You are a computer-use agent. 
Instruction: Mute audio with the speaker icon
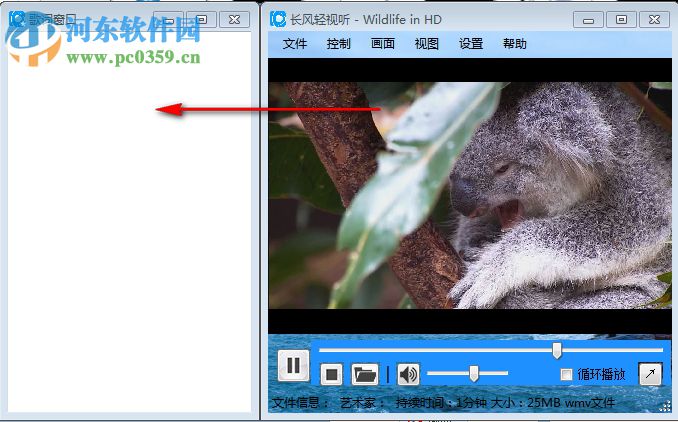click(408, 374)
